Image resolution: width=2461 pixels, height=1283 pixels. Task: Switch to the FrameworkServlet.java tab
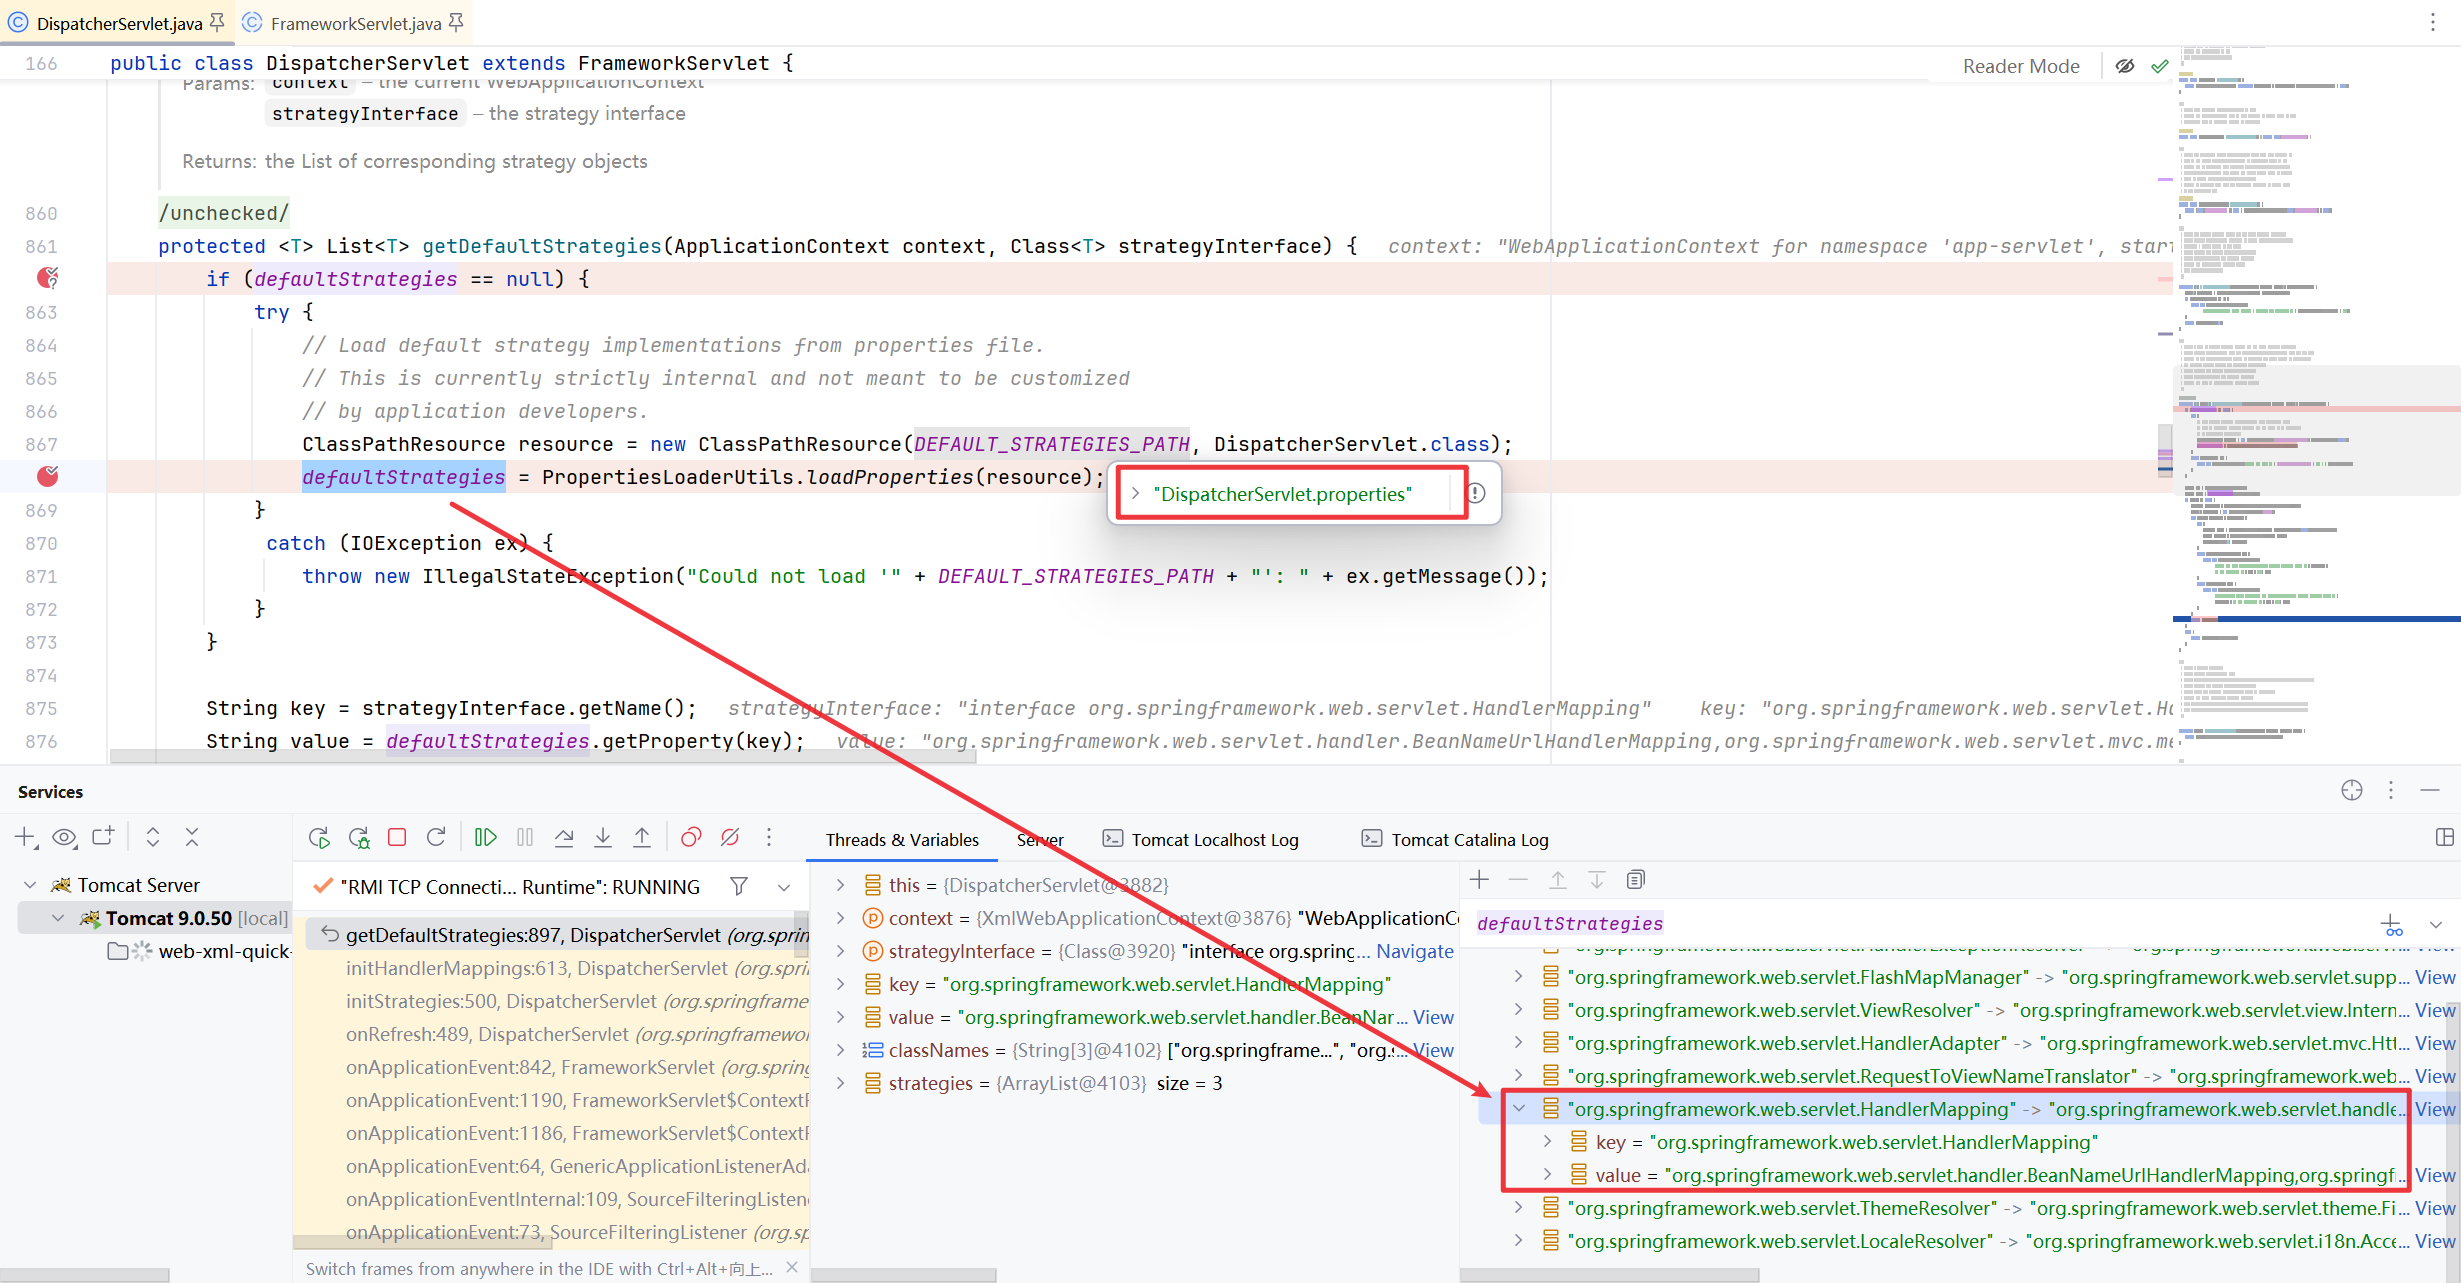(355, 23)
